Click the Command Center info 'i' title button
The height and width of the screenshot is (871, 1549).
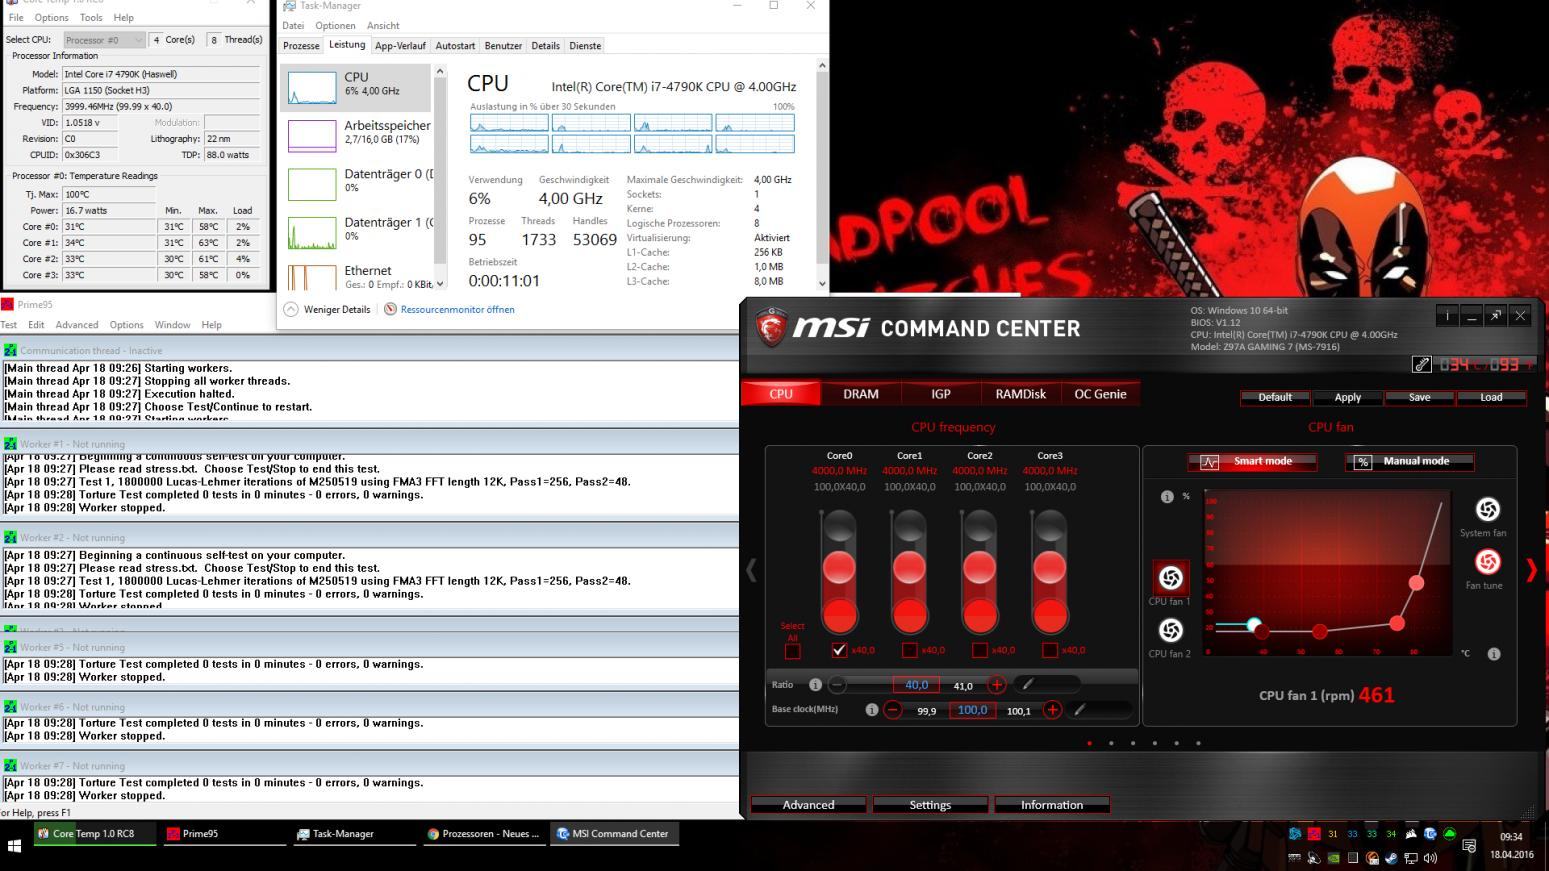1447,316
